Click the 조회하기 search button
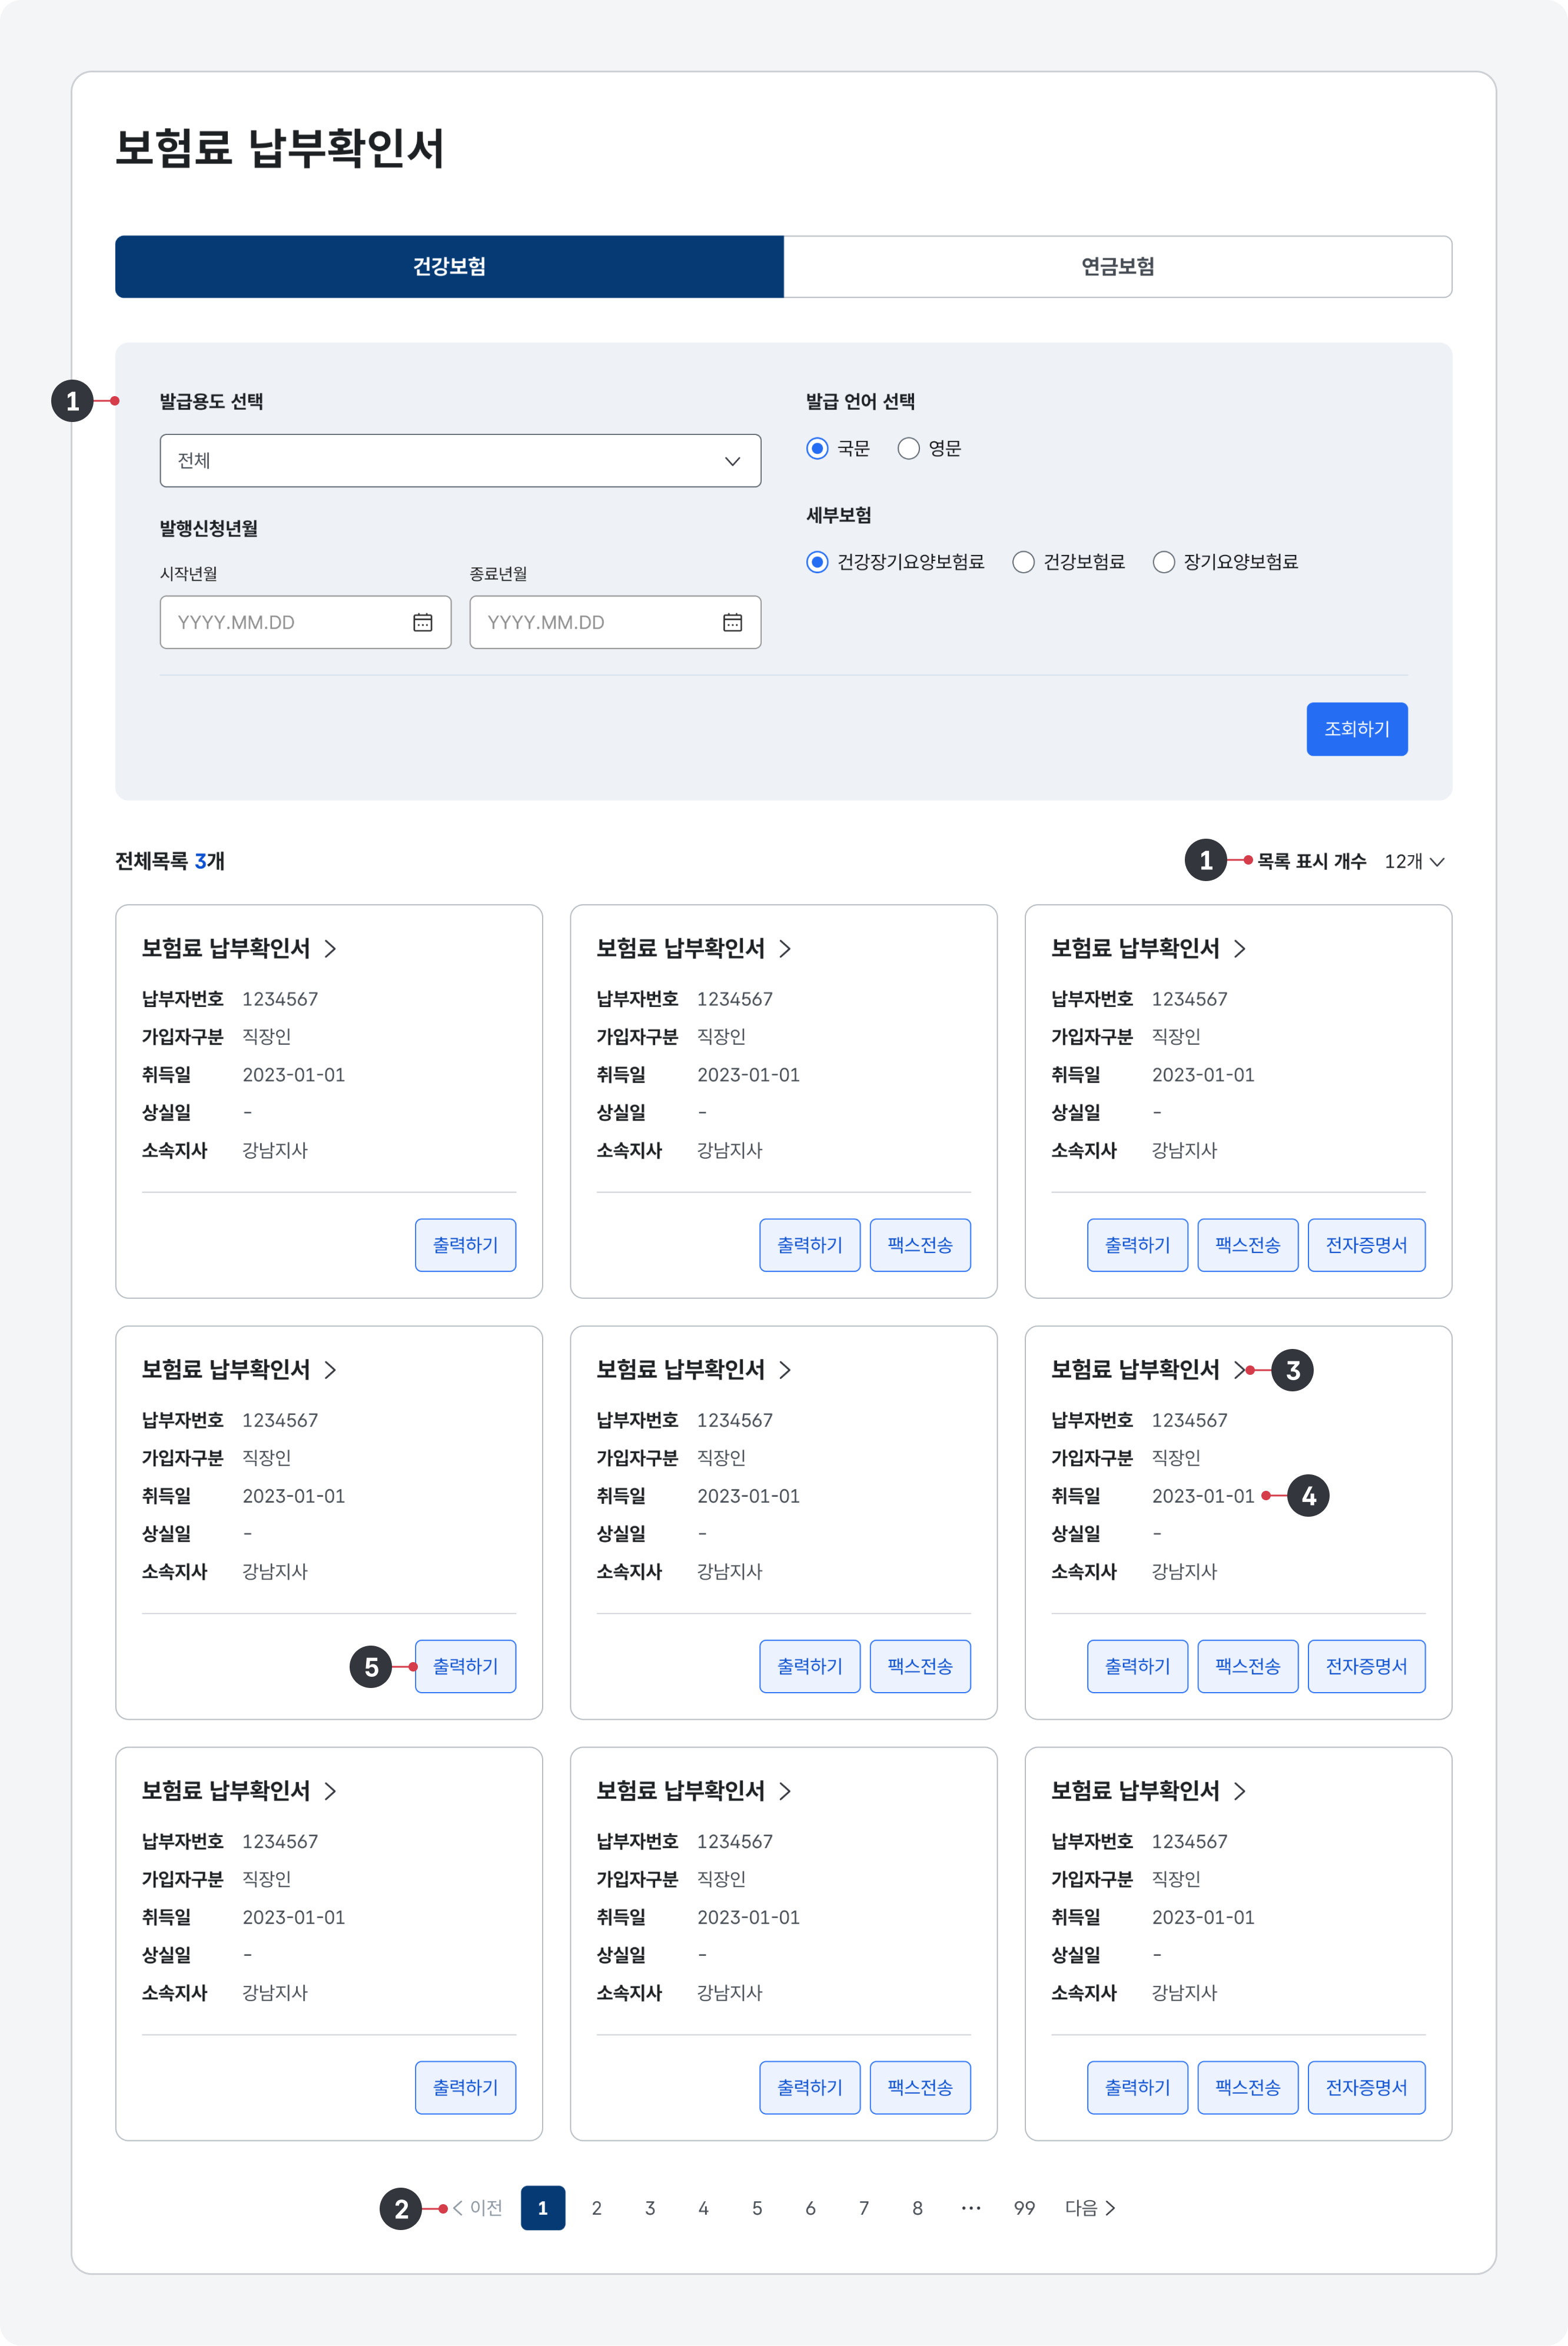Viewport: 1568px width, 2346px height. (1356, 729)
